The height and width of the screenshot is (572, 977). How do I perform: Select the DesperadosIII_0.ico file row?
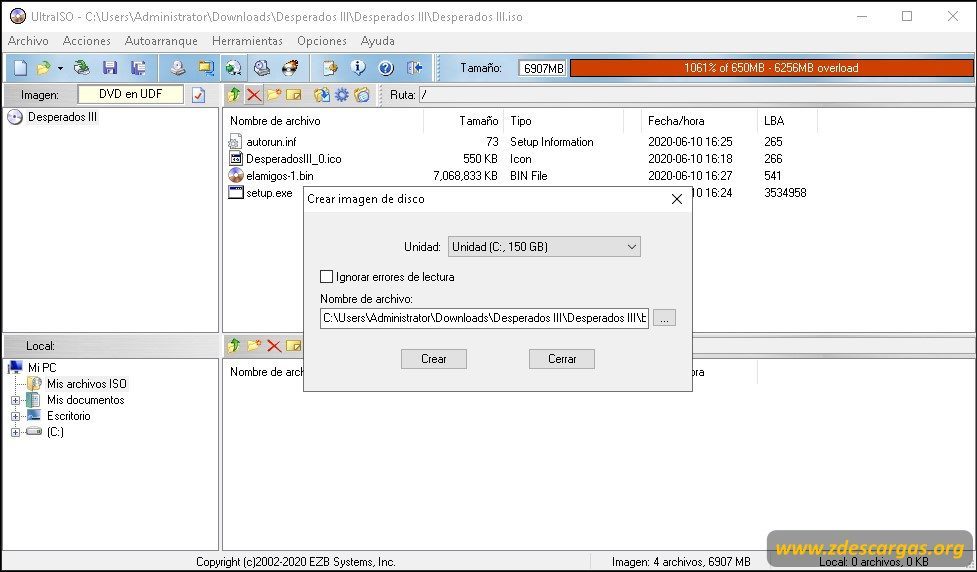coord(517,159)
